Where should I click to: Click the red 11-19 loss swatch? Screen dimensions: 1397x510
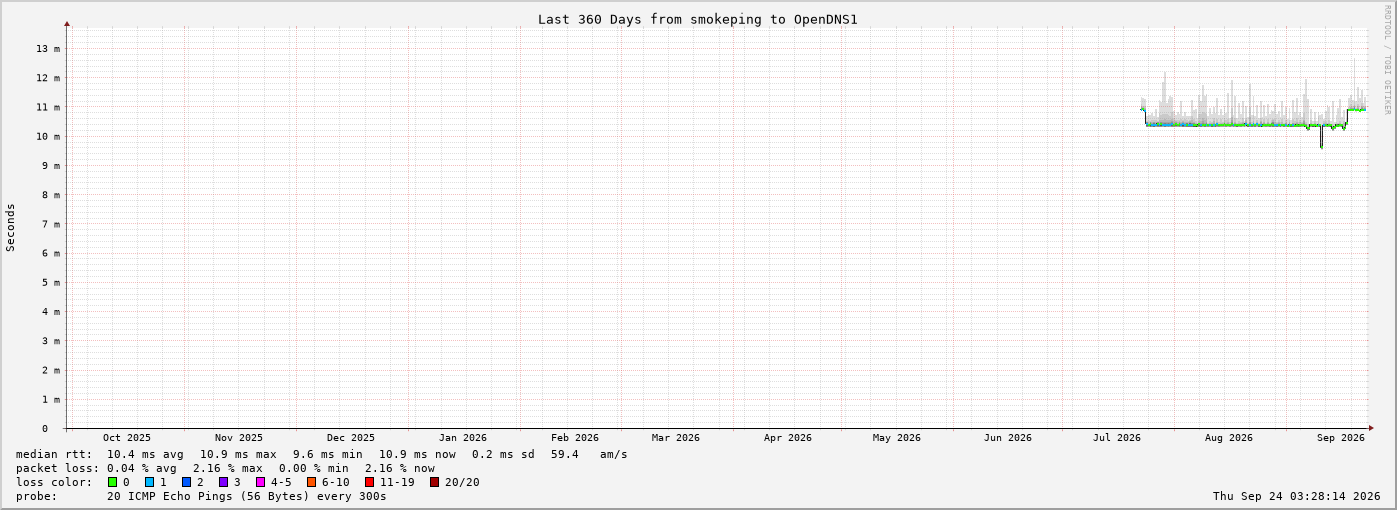(x=370, y=482)
